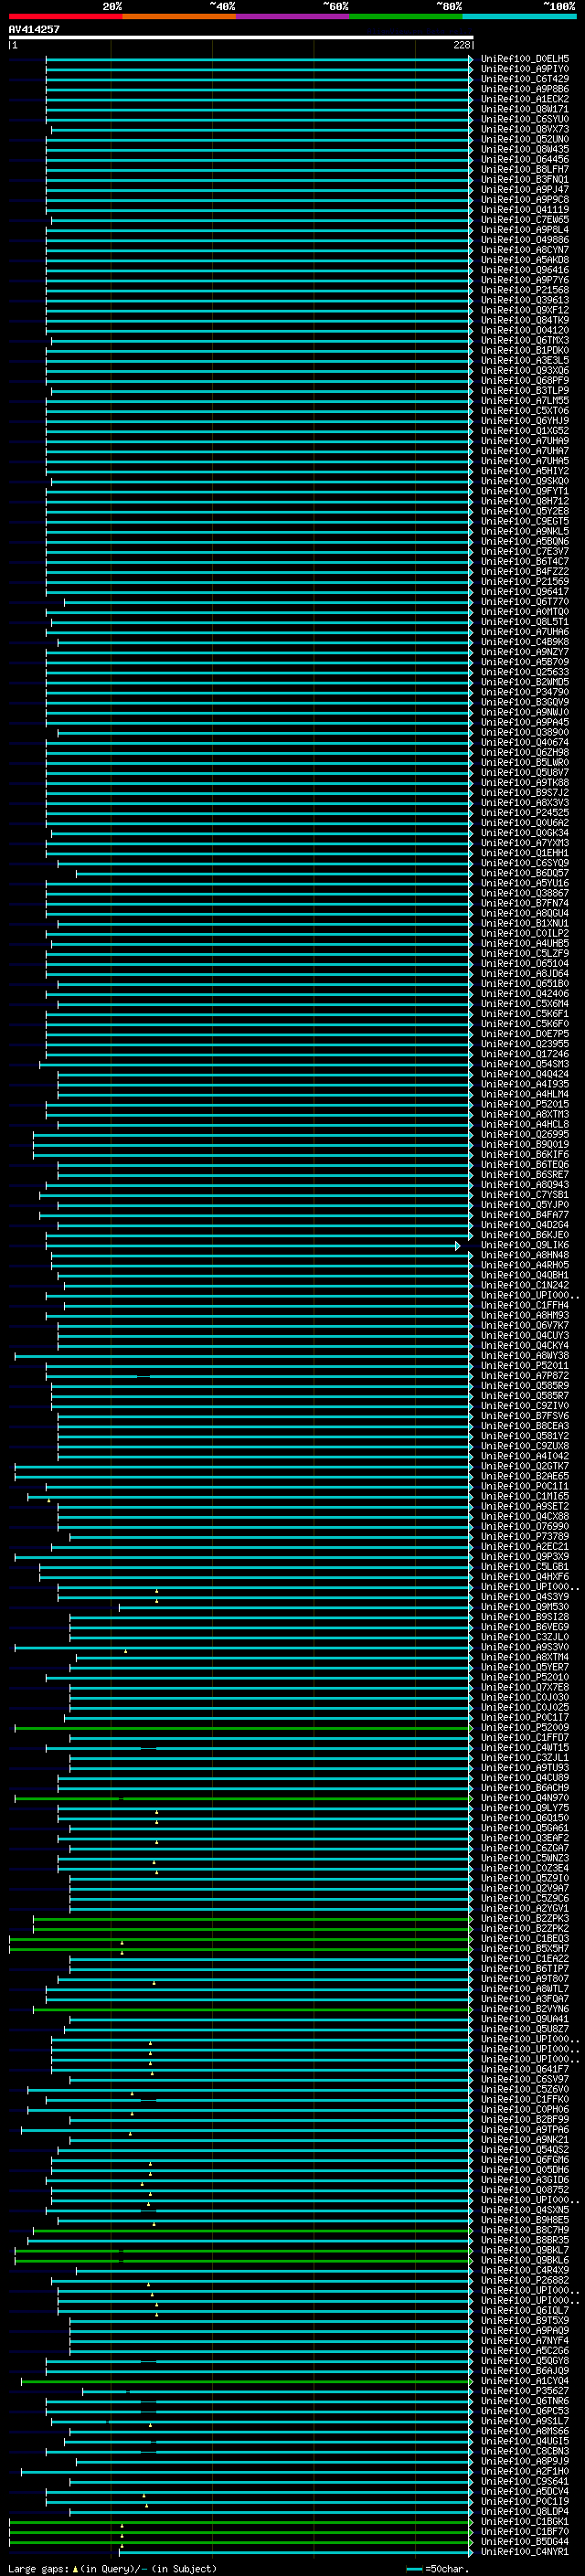Open the UniRef100_P35627 entry

click(x=524, y=2391)
